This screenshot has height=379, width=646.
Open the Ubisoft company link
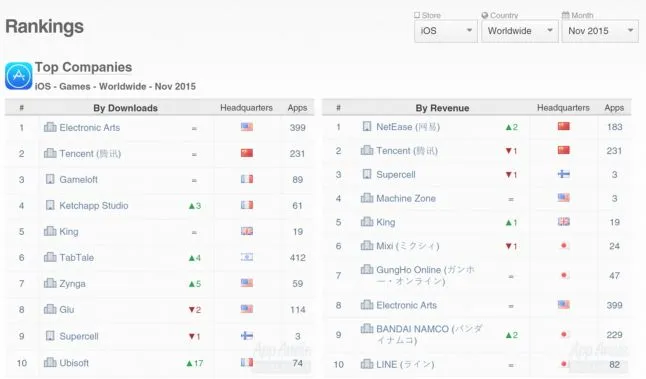(x=74, y=363)
